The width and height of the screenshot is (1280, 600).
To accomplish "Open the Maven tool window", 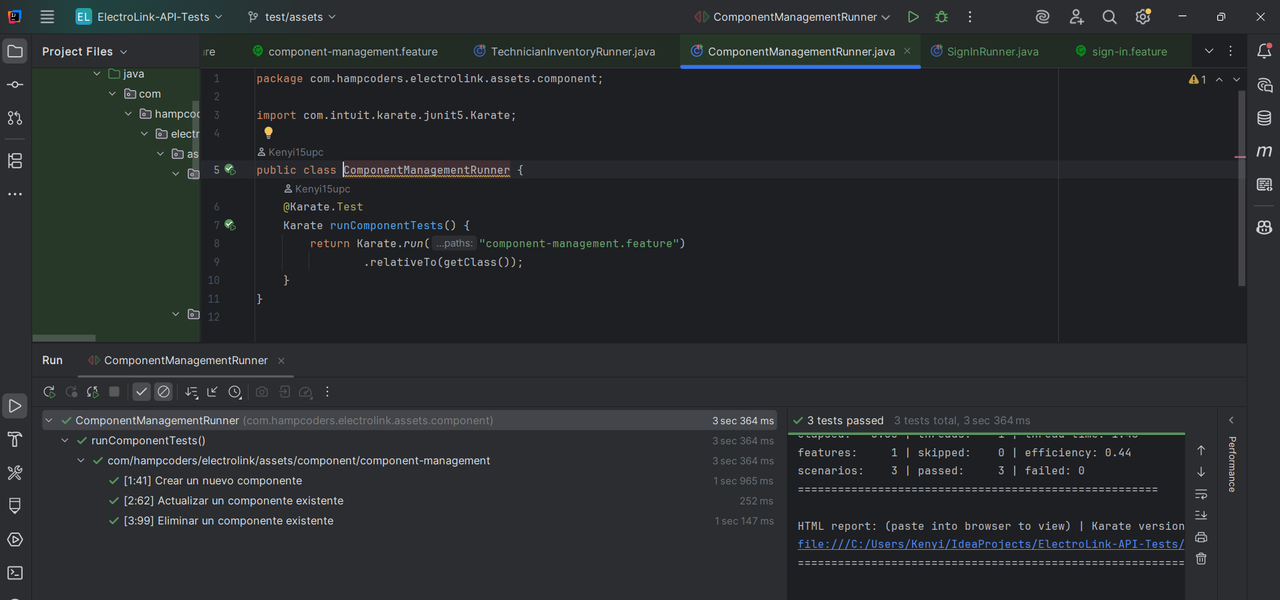I will pos(1264,151).
